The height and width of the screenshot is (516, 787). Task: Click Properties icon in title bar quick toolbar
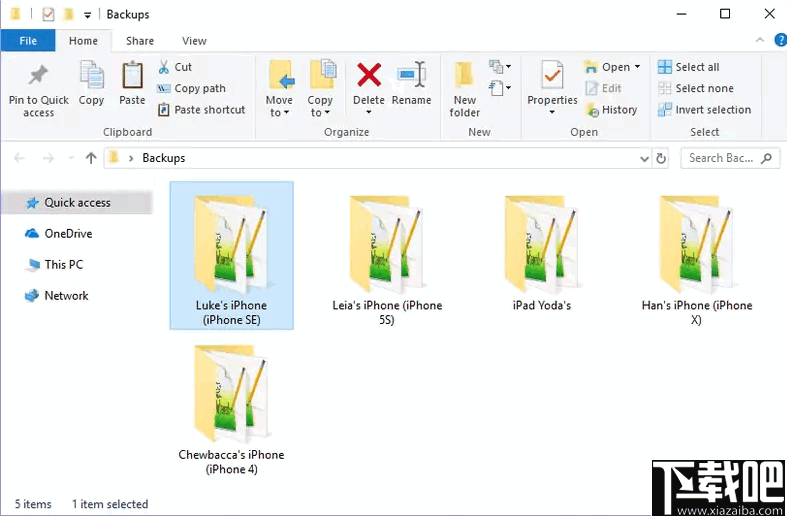point(48,14)
